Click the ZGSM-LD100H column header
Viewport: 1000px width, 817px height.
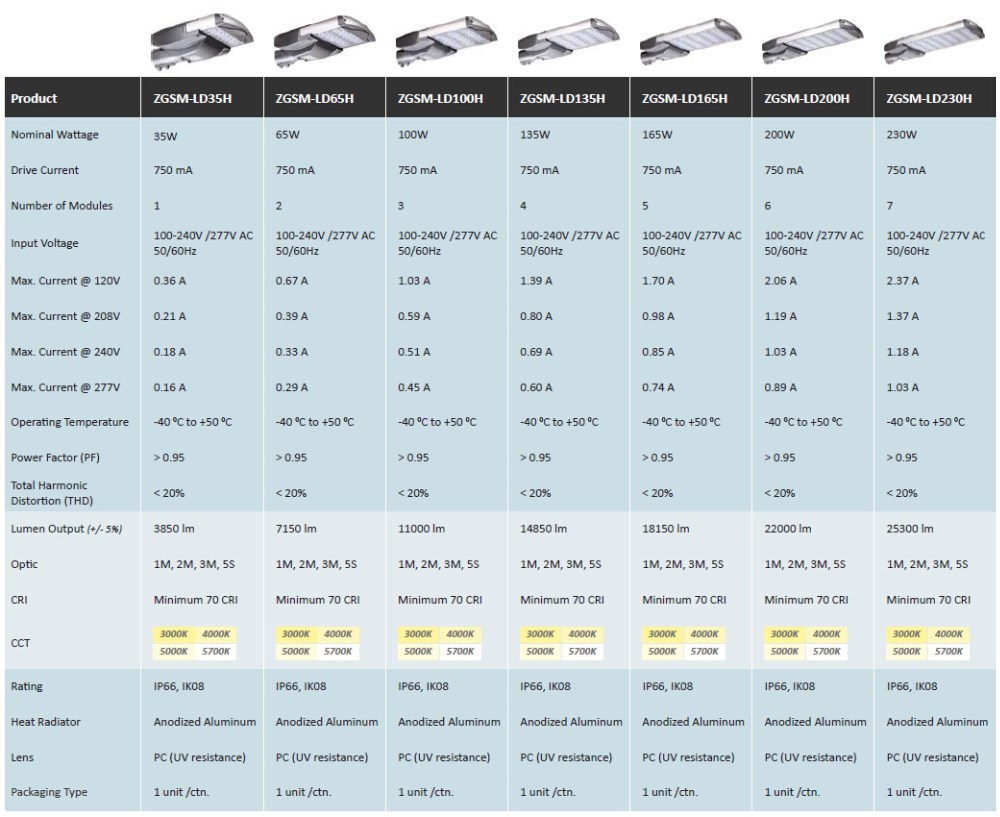446,98
